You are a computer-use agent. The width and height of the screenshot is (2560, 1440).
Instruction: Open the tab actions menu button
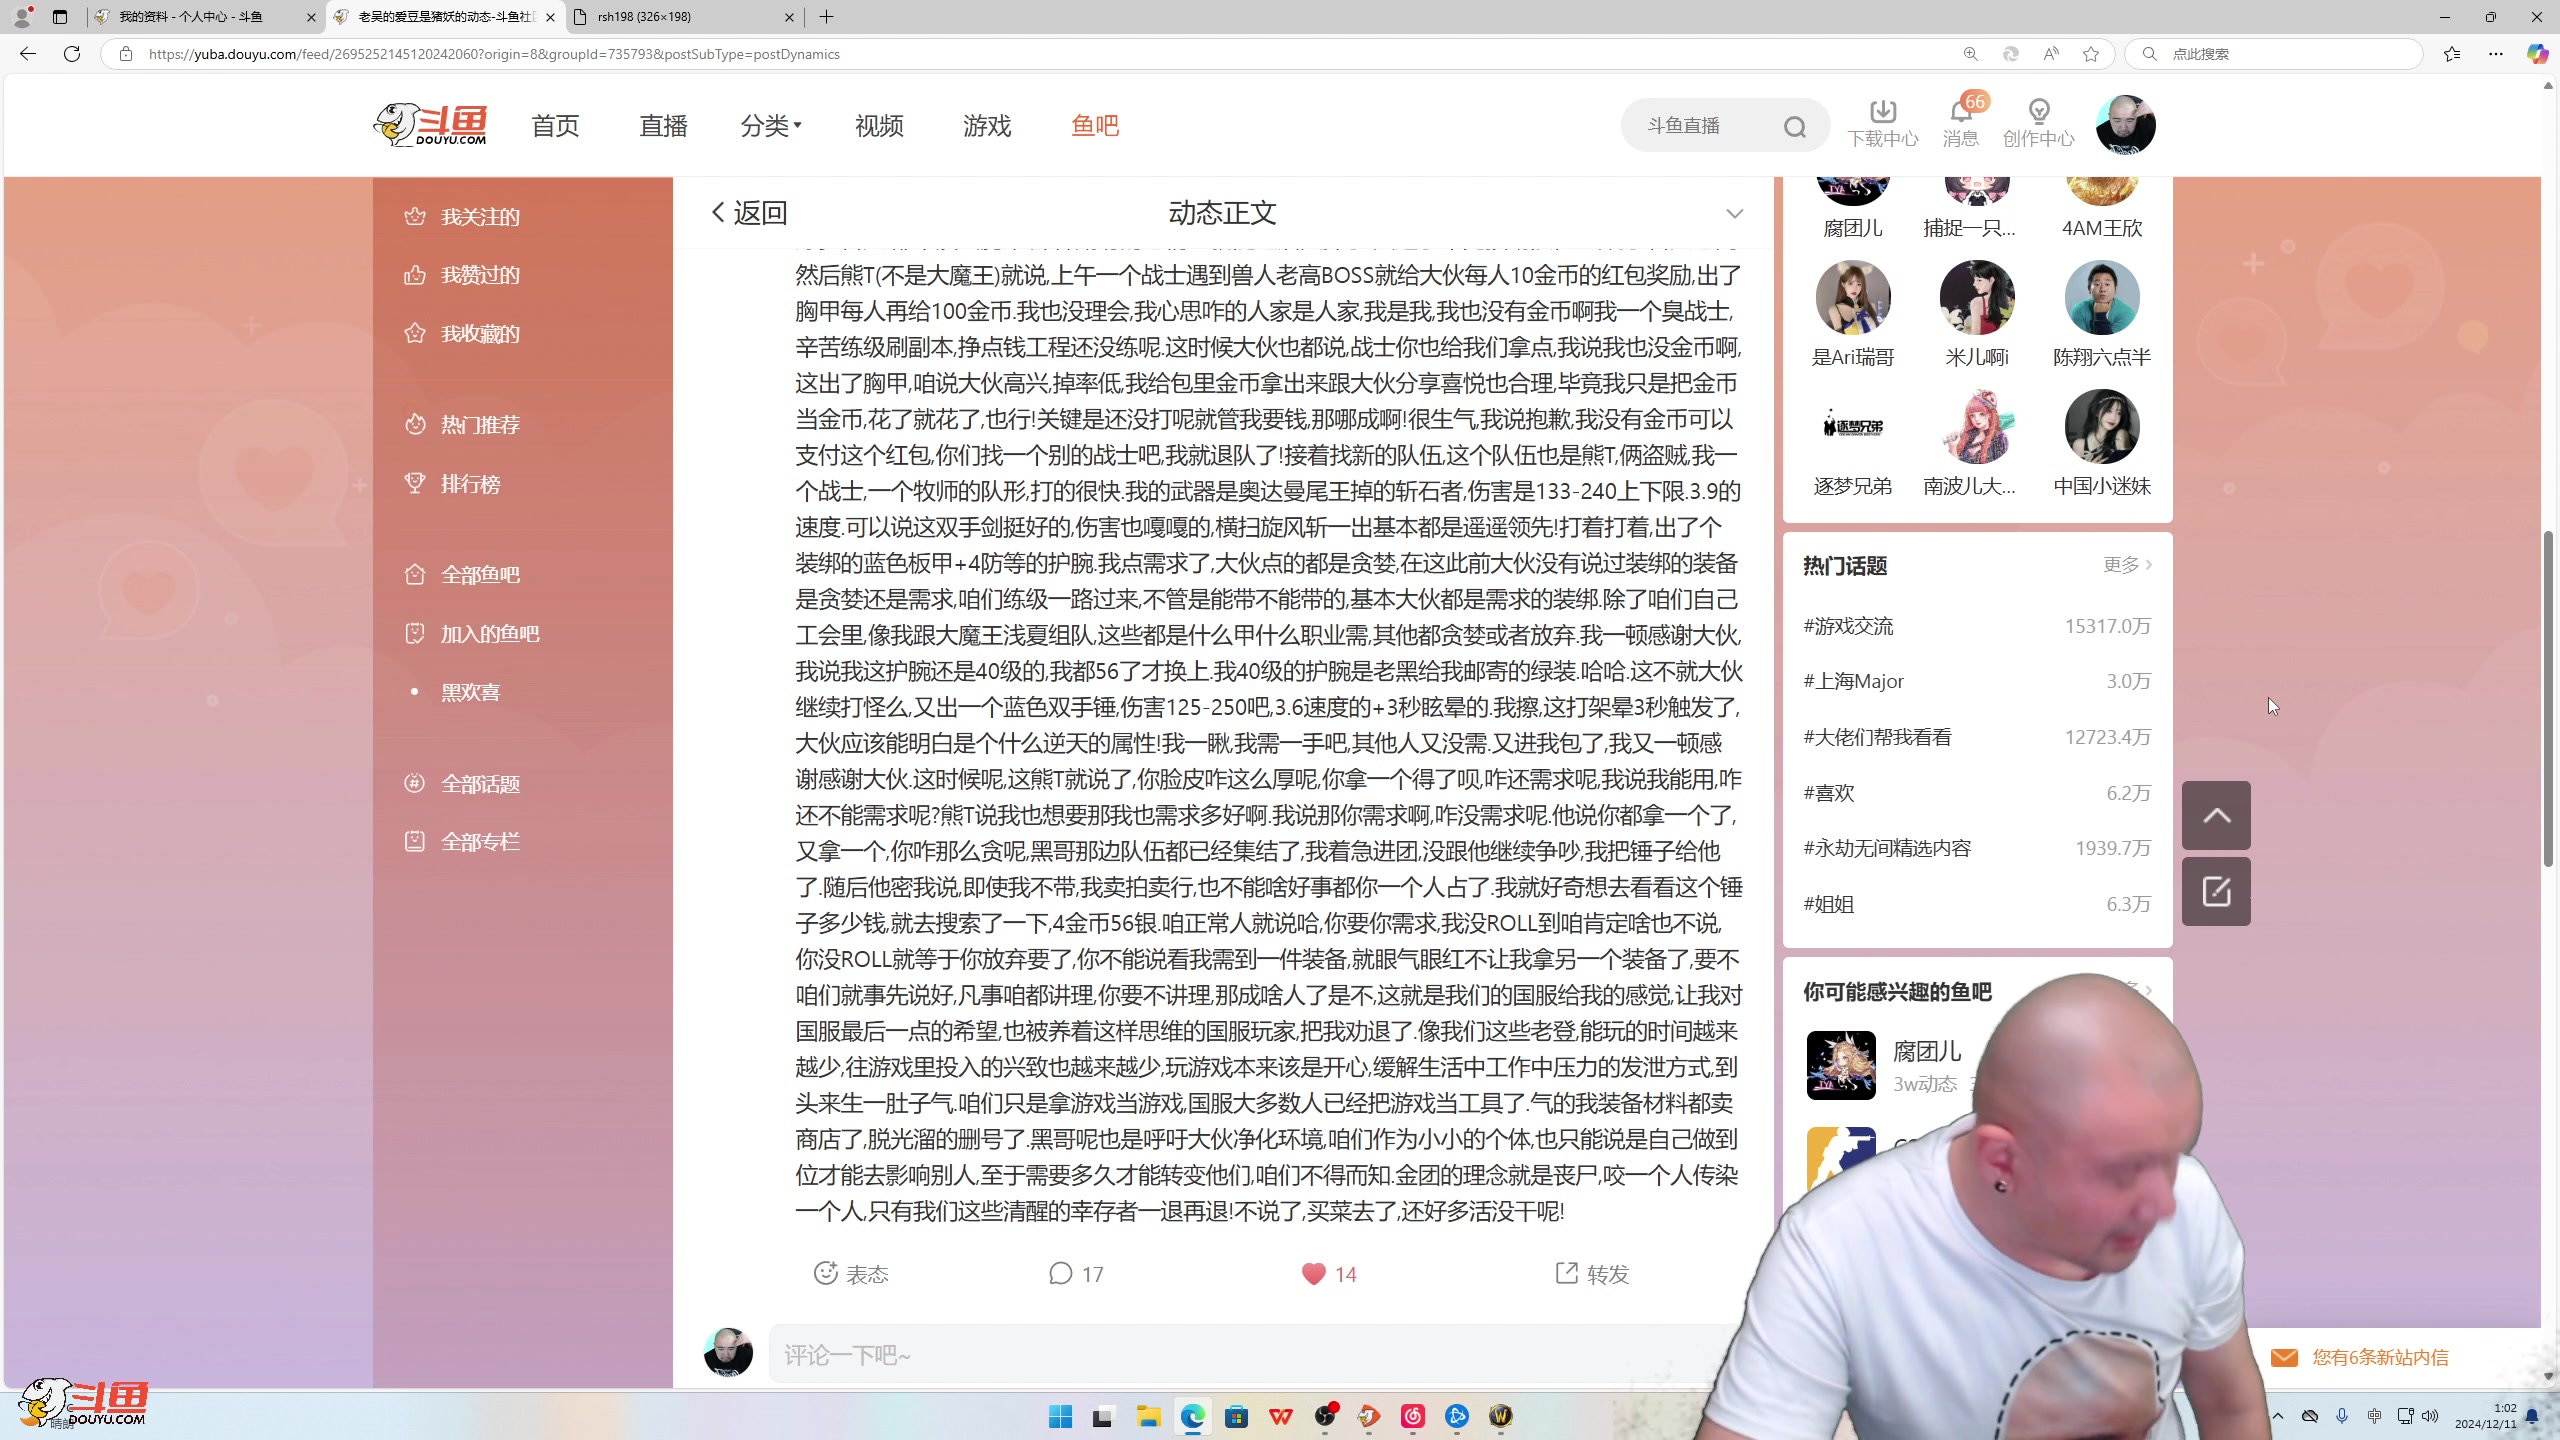pos(60,17)
